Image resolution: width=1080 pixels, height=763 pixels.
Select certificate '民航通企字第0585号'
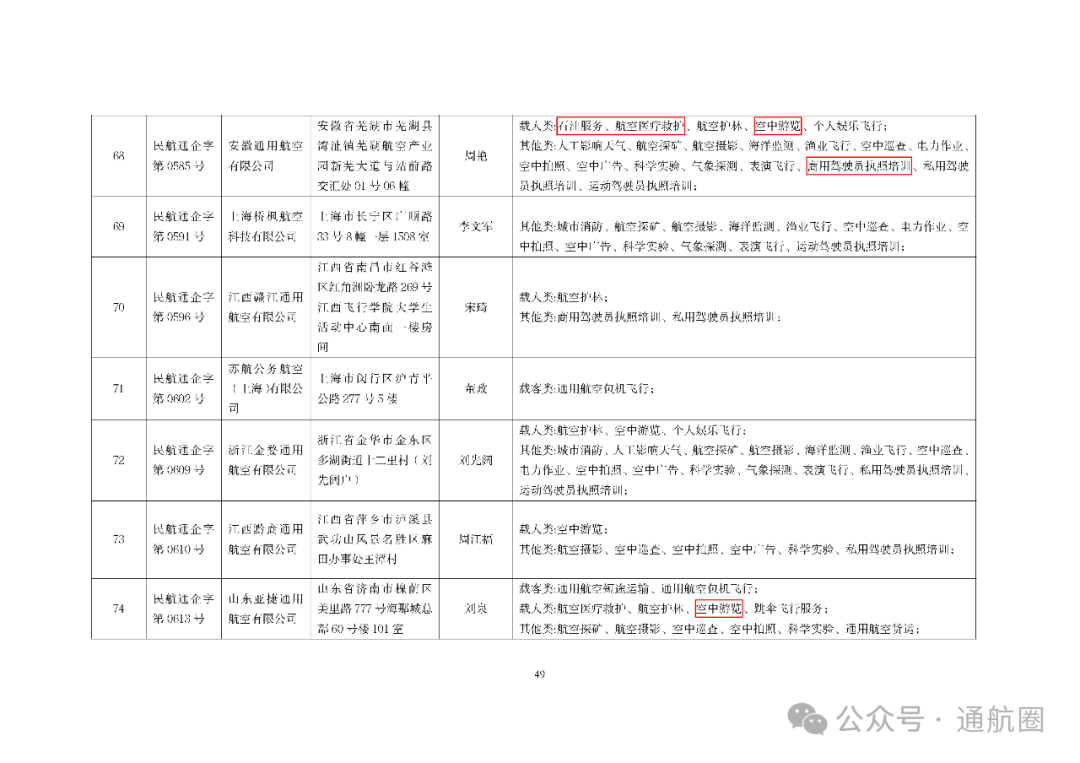point(183,156)
